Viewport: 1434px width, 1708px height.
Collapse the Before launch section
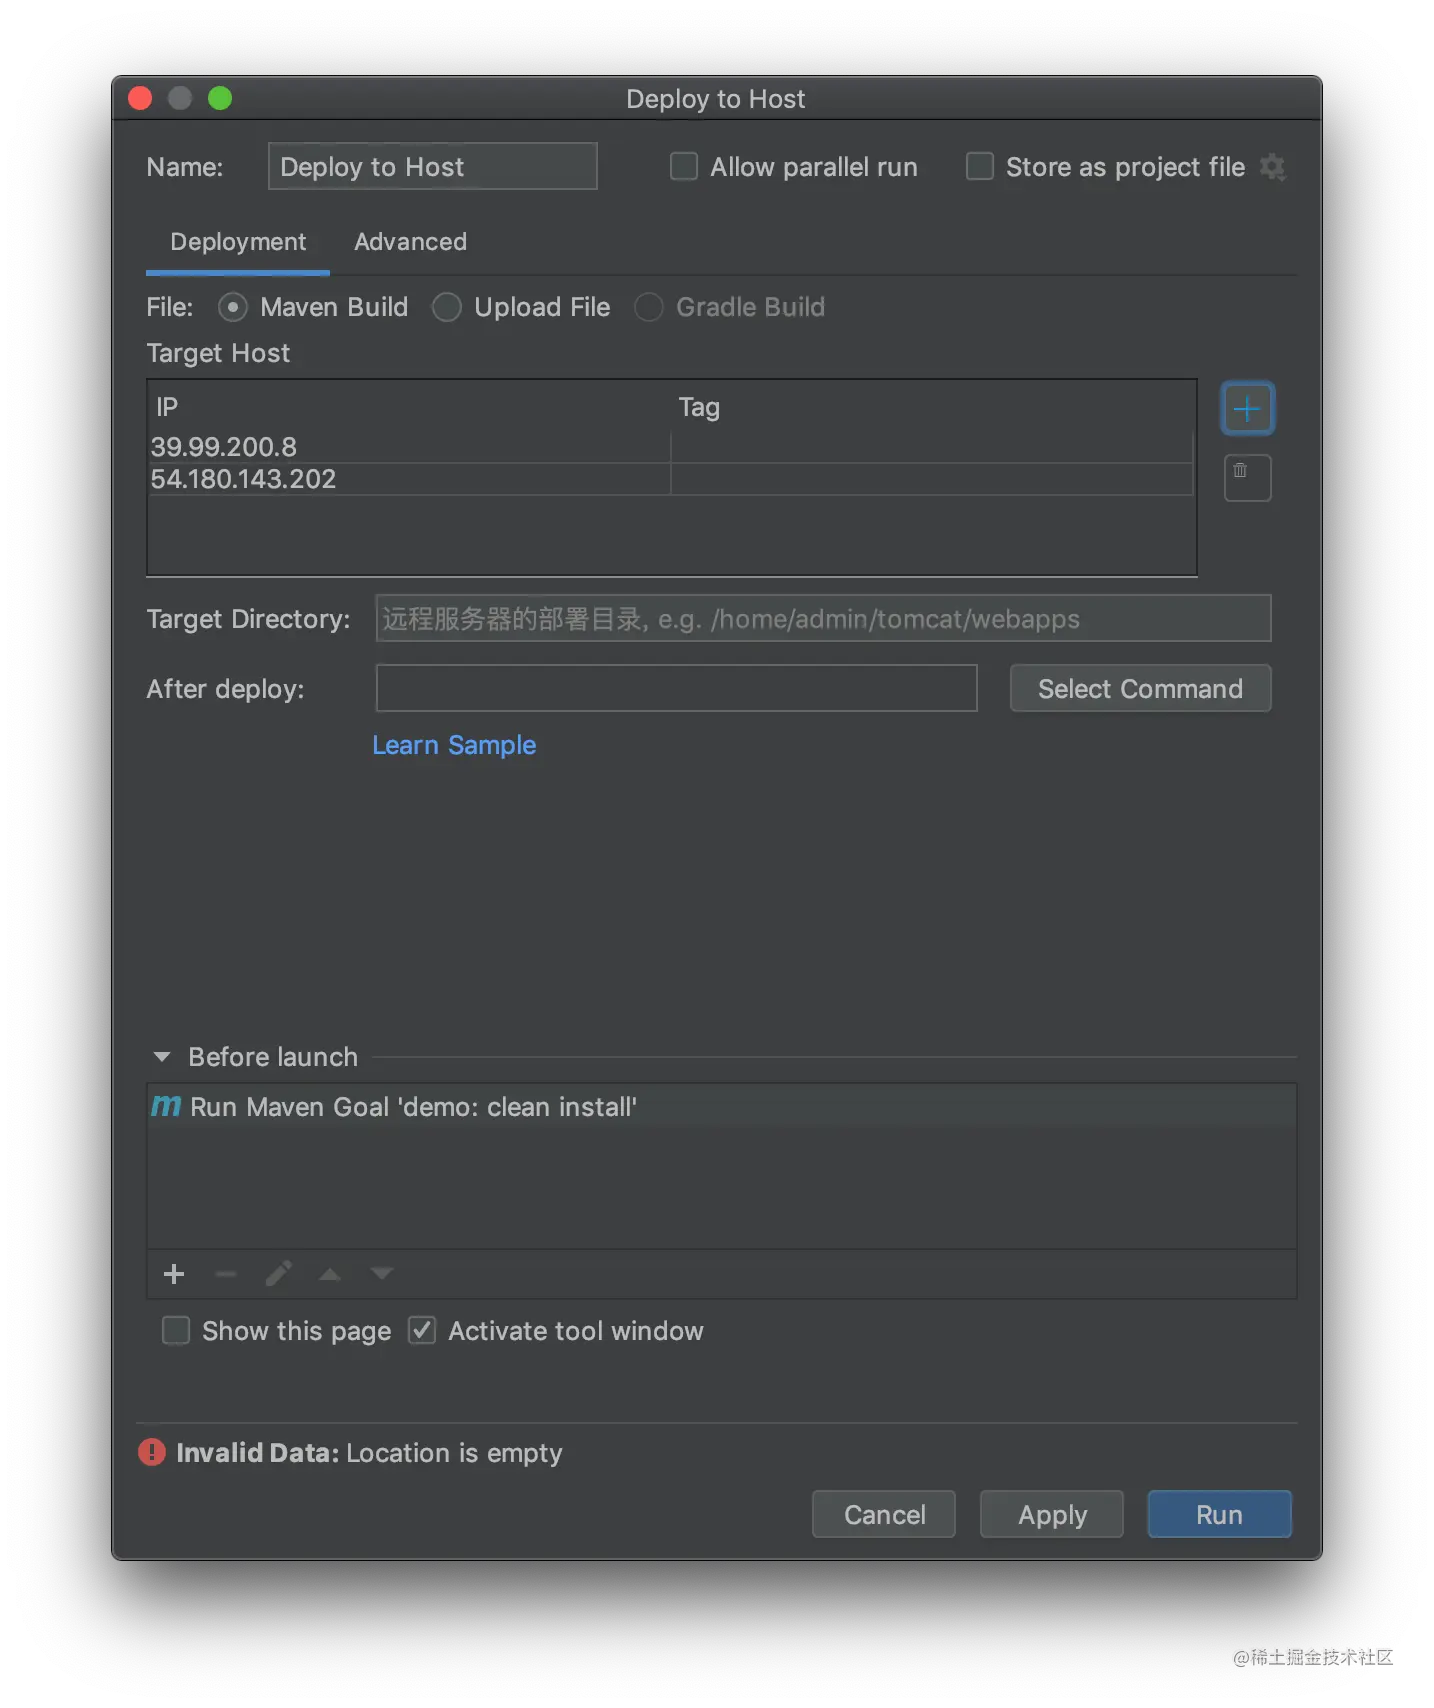pyautogui.click(x=162, y=1057)
